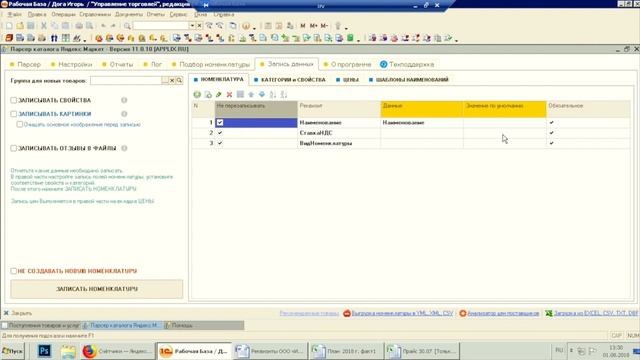
Task: Open the ШАБЛОНЫ НАИМЕНОВАНИЙ tab
Action: 409,80
